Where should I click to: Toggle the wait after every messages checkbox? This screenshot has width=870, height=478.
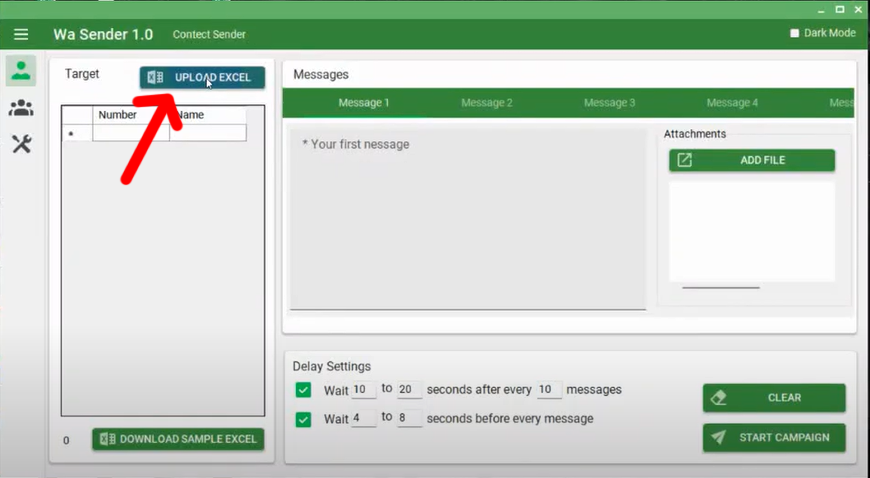304,390
